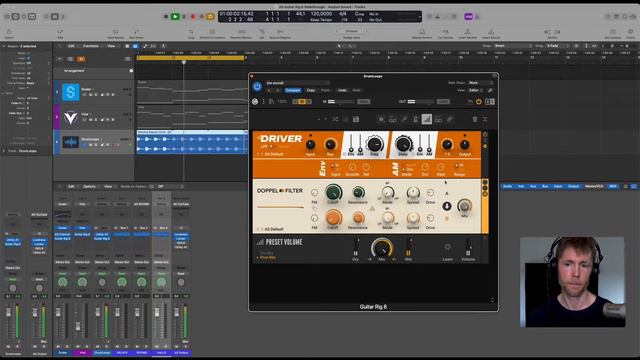Open the Tracks area Edit menu
The image size is (640, 360).
tap(71, 46)
